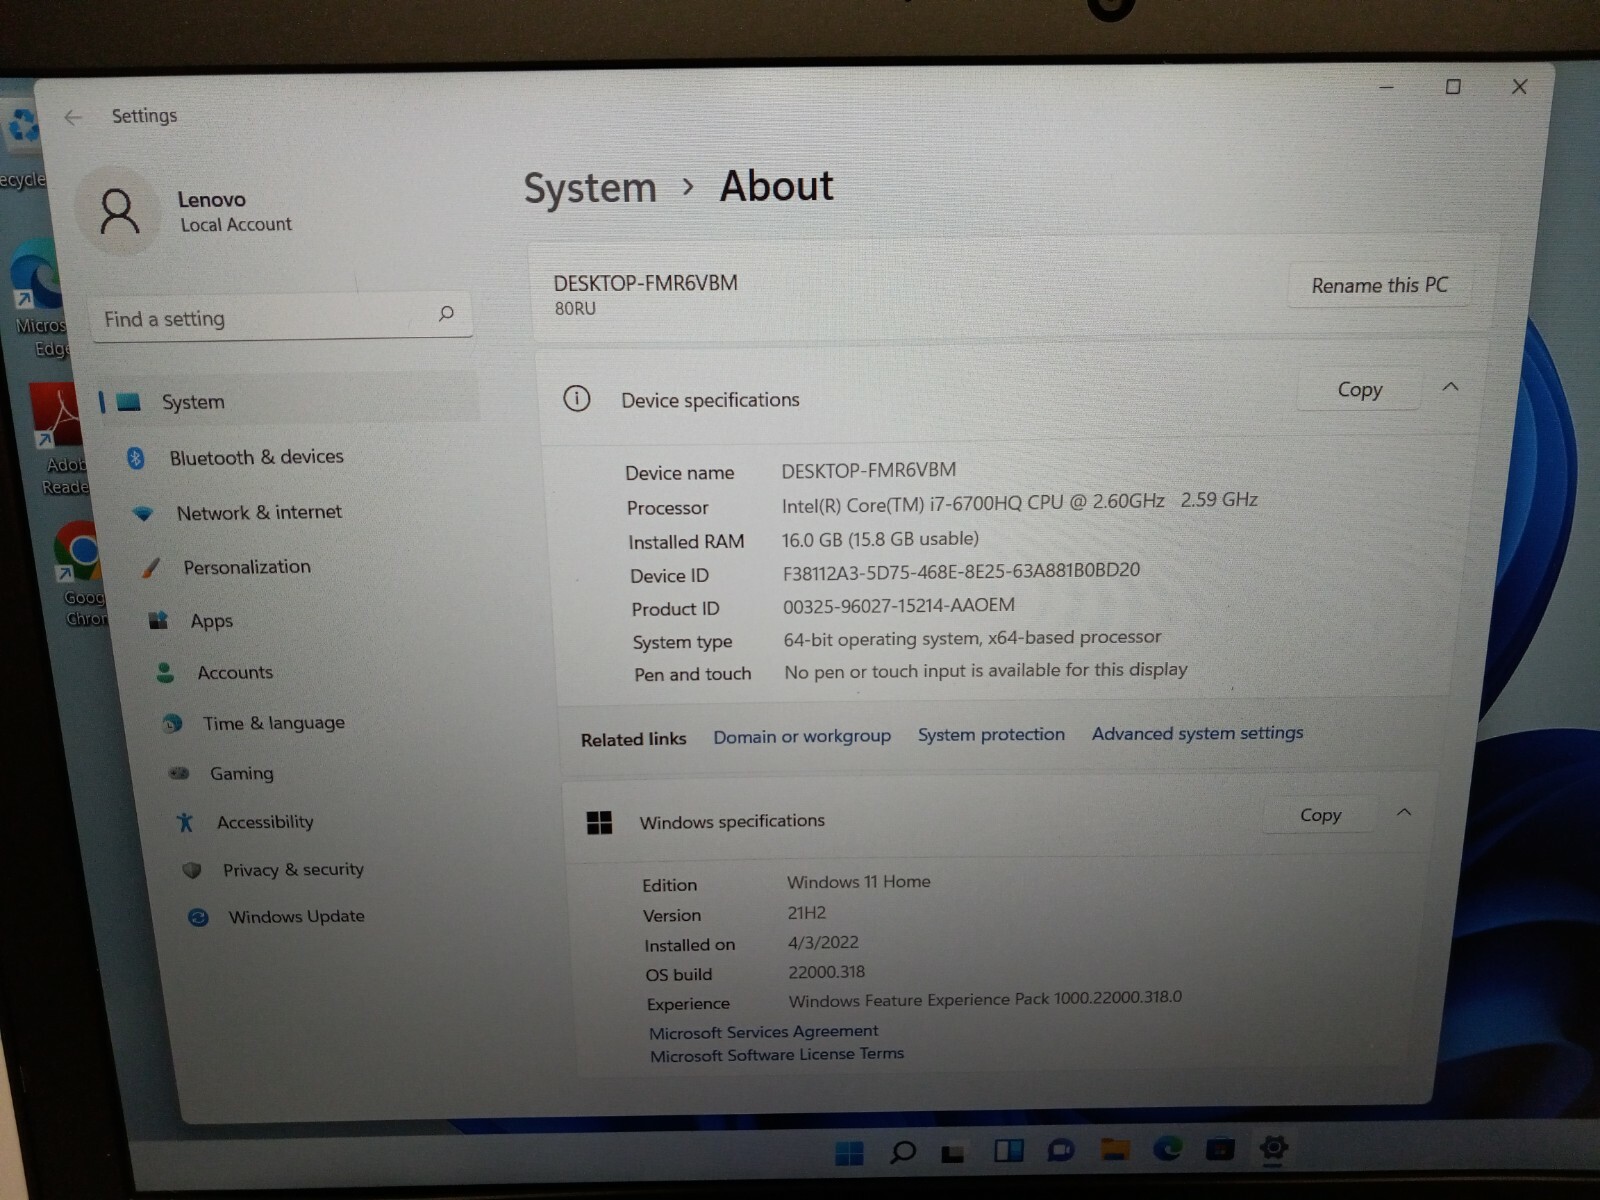Viewport: 1600px width, 1200px height.
Task: Open Apps settings
Action: click(x=211, y=621)
